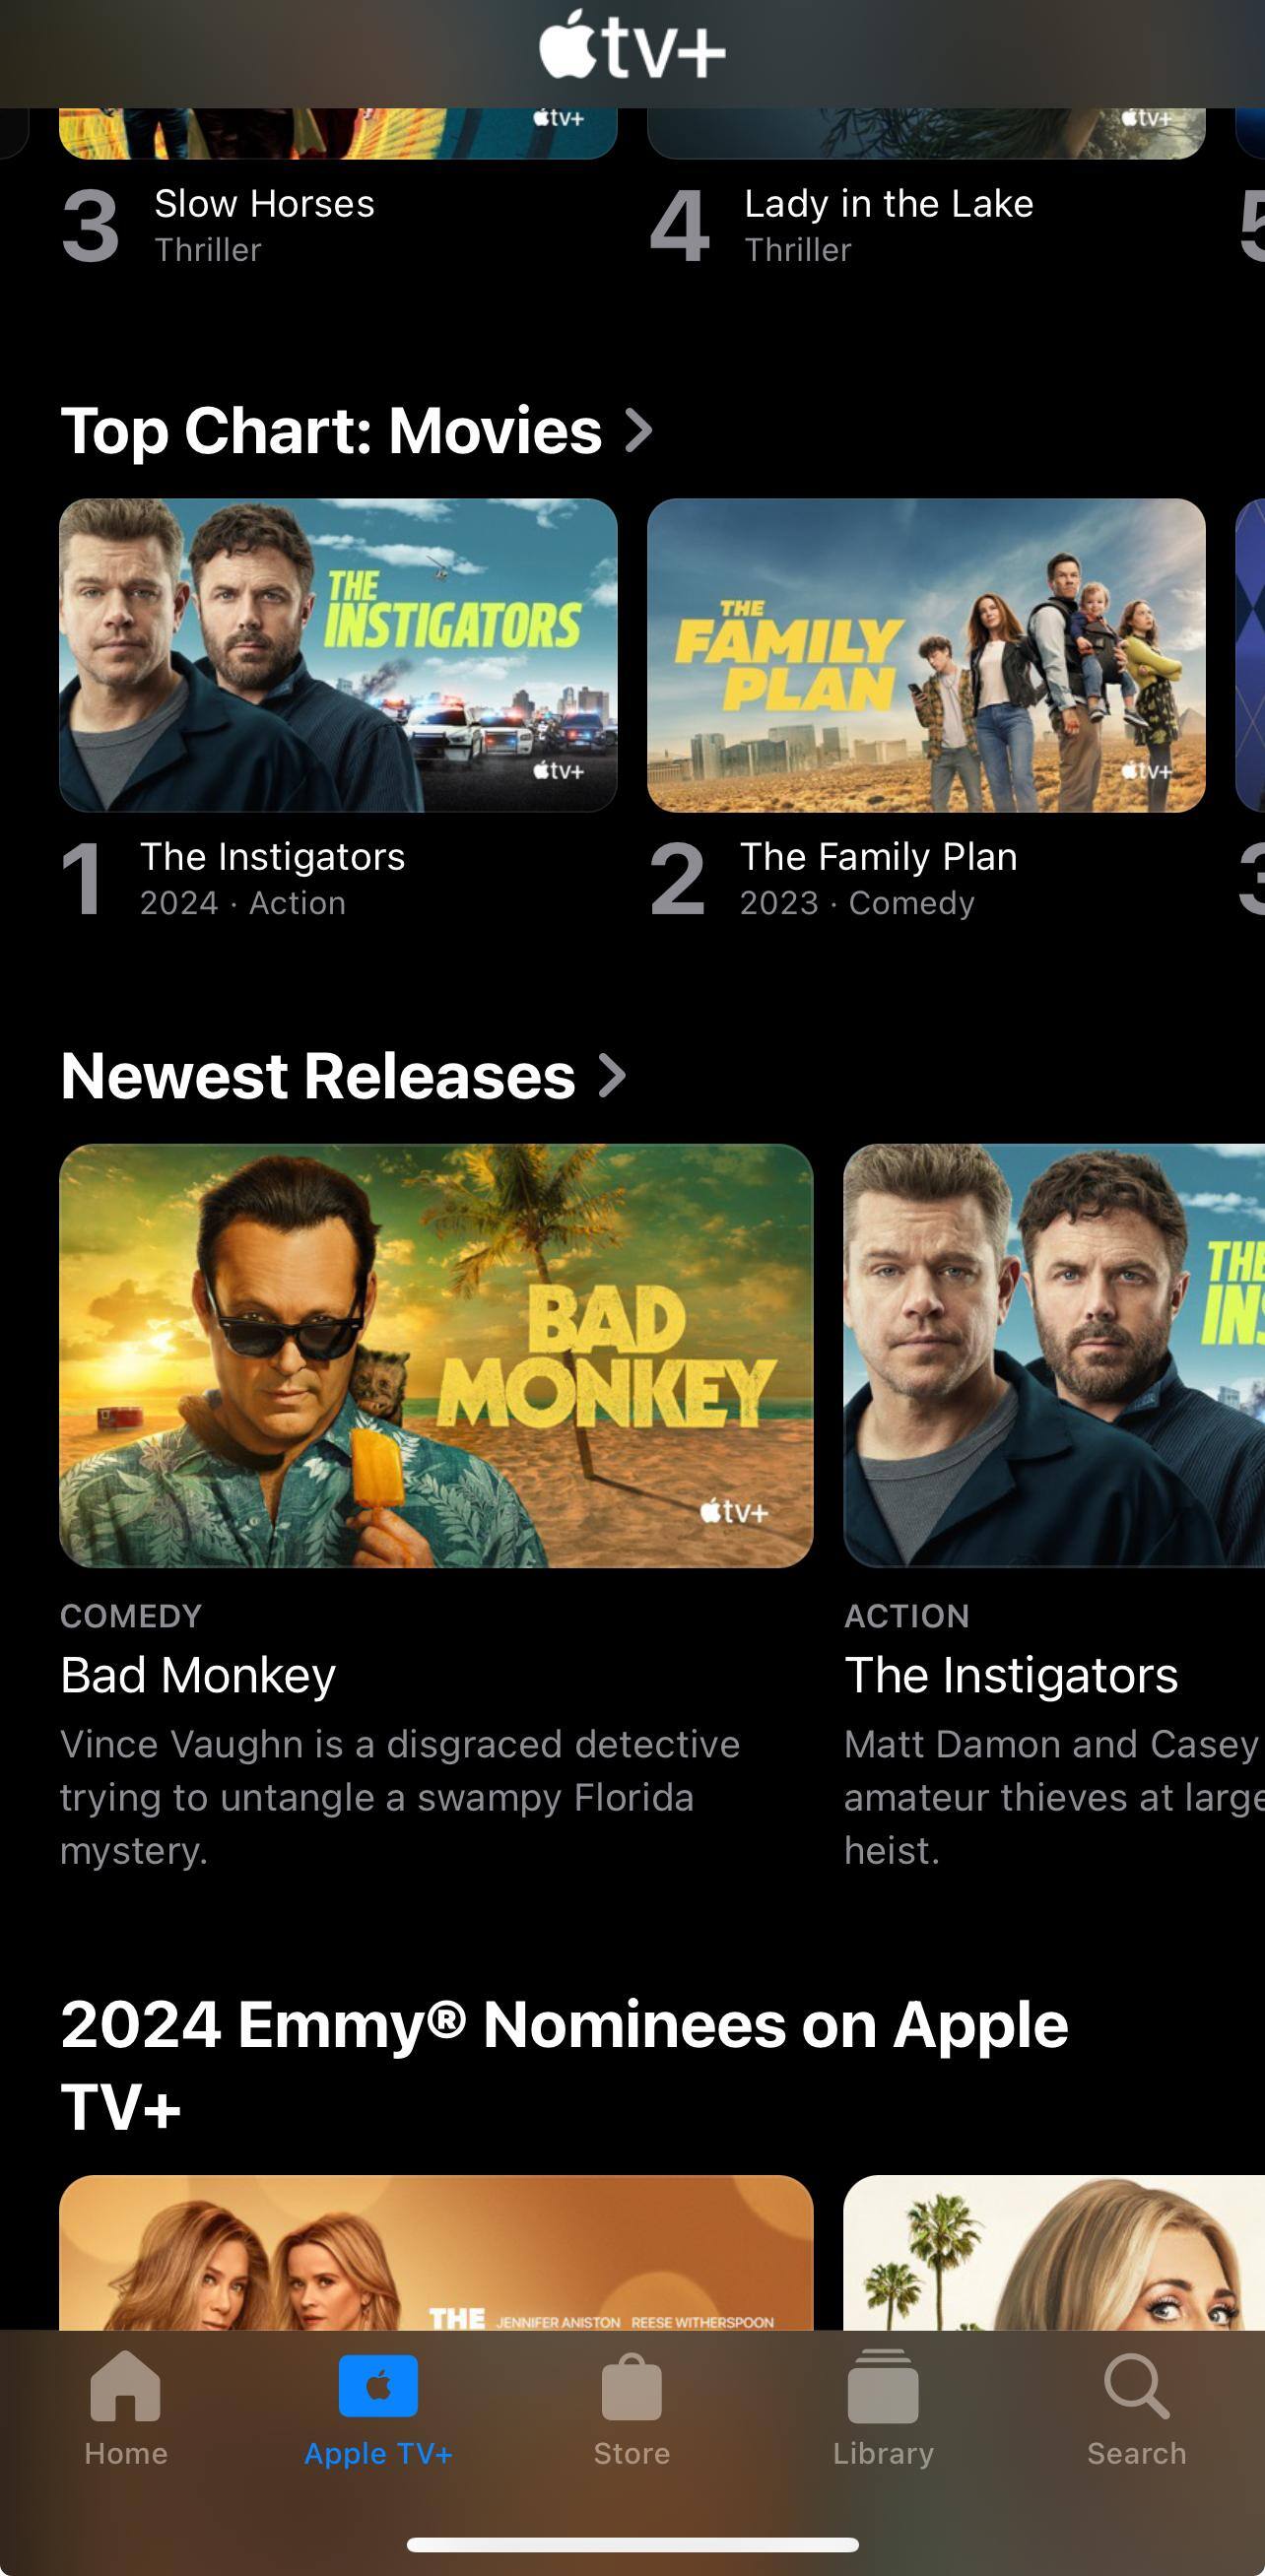The image size is (1265, 2576).
Task: Open The Family Plan poster
Action: click(x=926, y=655)
